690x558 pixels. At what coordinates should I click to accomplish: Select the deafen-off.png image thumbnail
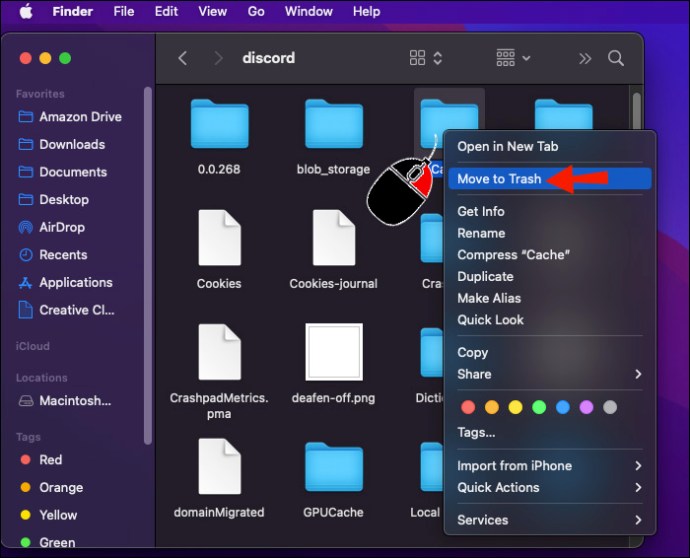pos(334,352)
